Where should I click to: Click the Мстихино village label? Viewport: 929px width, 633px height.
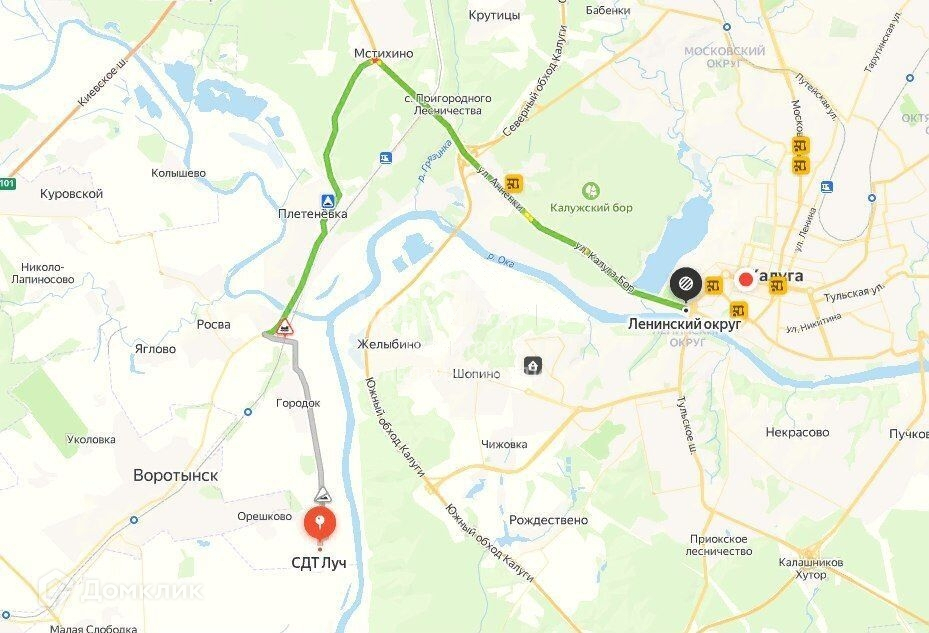[383, 53]
